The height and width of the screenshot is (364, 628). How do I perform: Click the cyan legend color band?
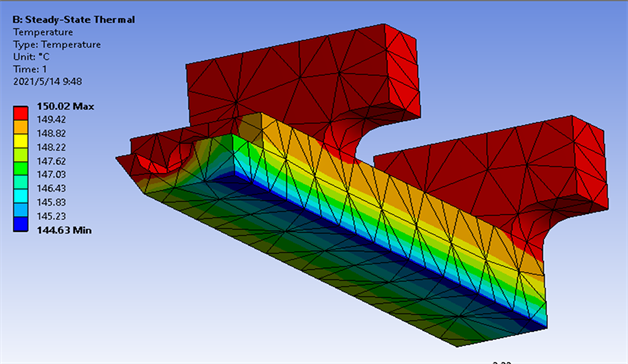point(20,196)
